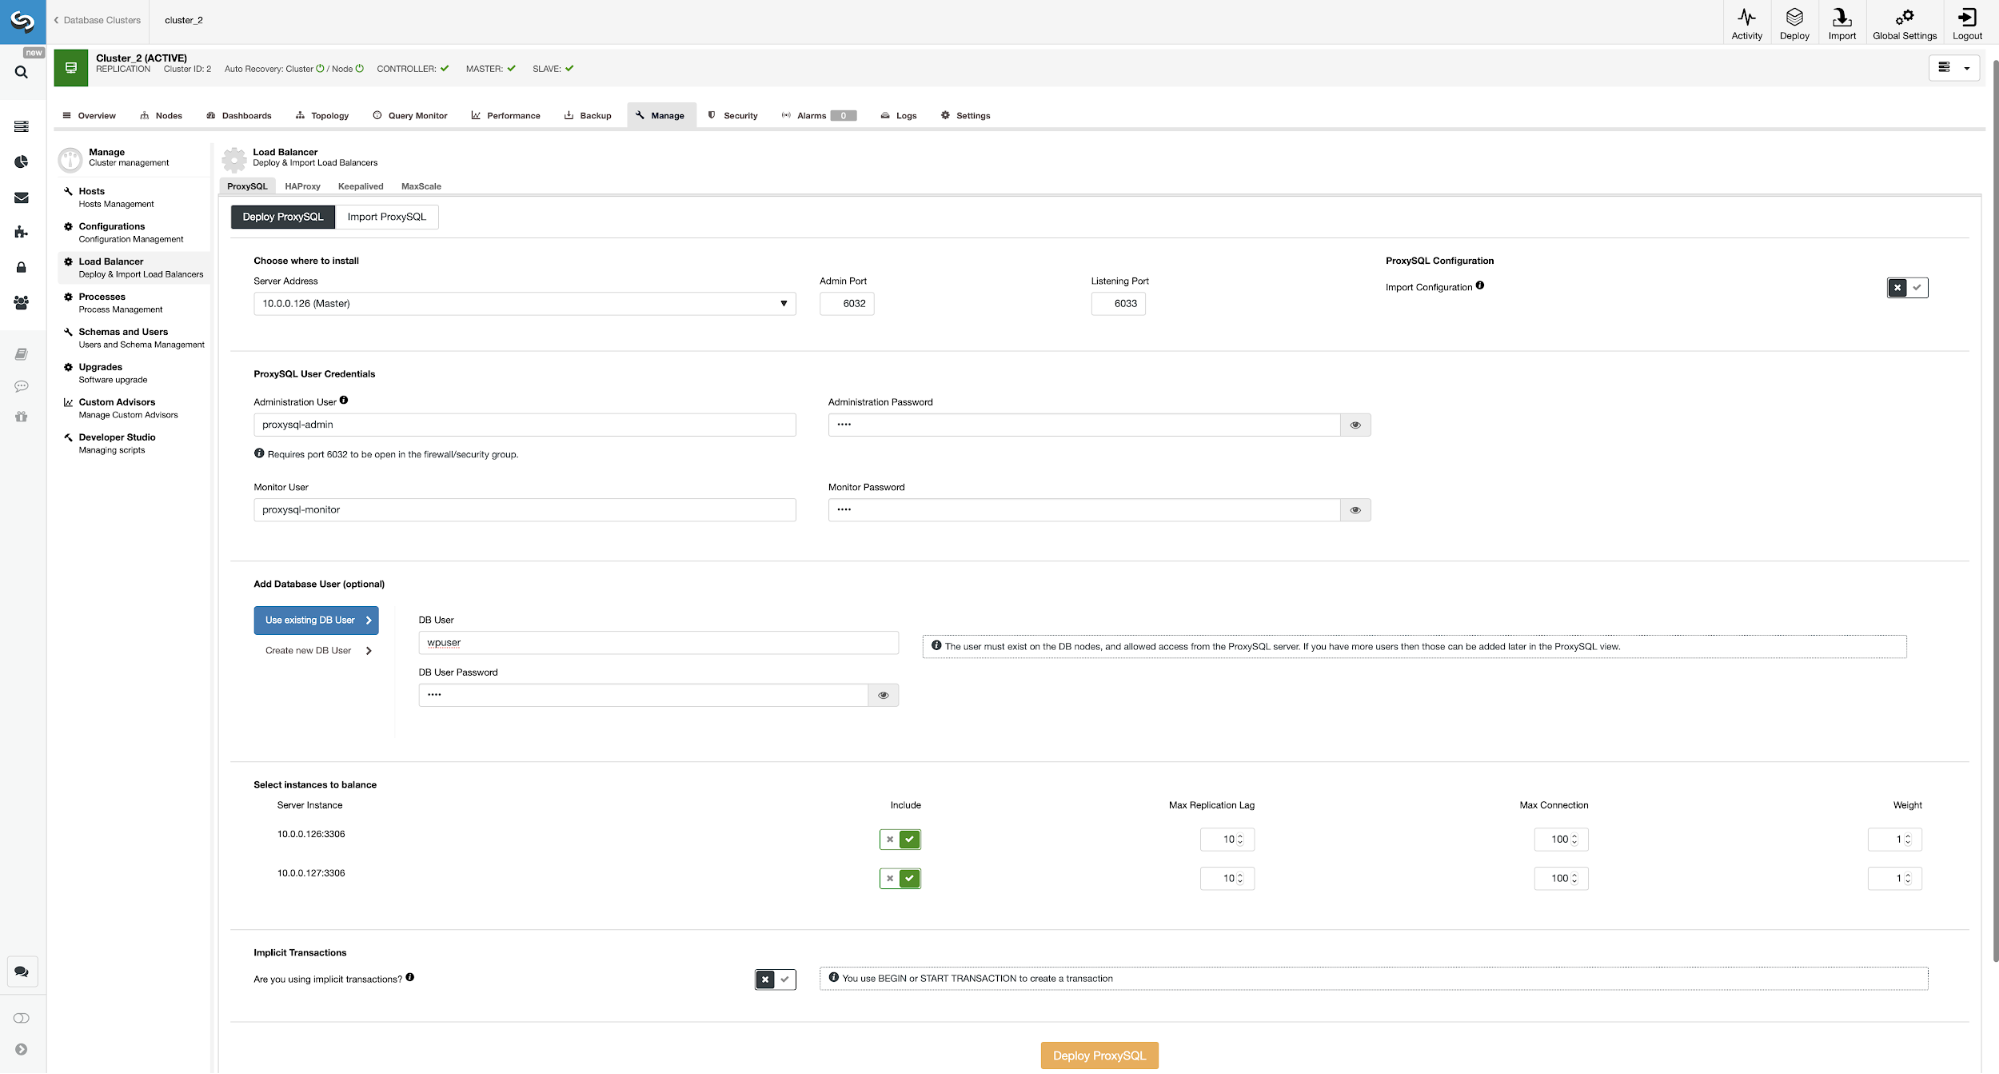
Task: Open the cluster actions dropdown at the top right
Action: [x=1954, y=67]
